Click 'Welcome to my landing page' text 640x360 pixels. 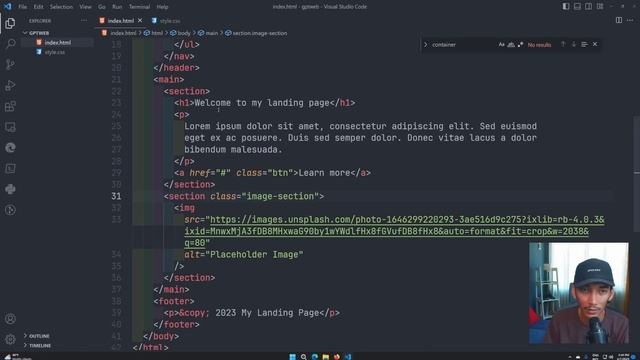coord(262,103)
